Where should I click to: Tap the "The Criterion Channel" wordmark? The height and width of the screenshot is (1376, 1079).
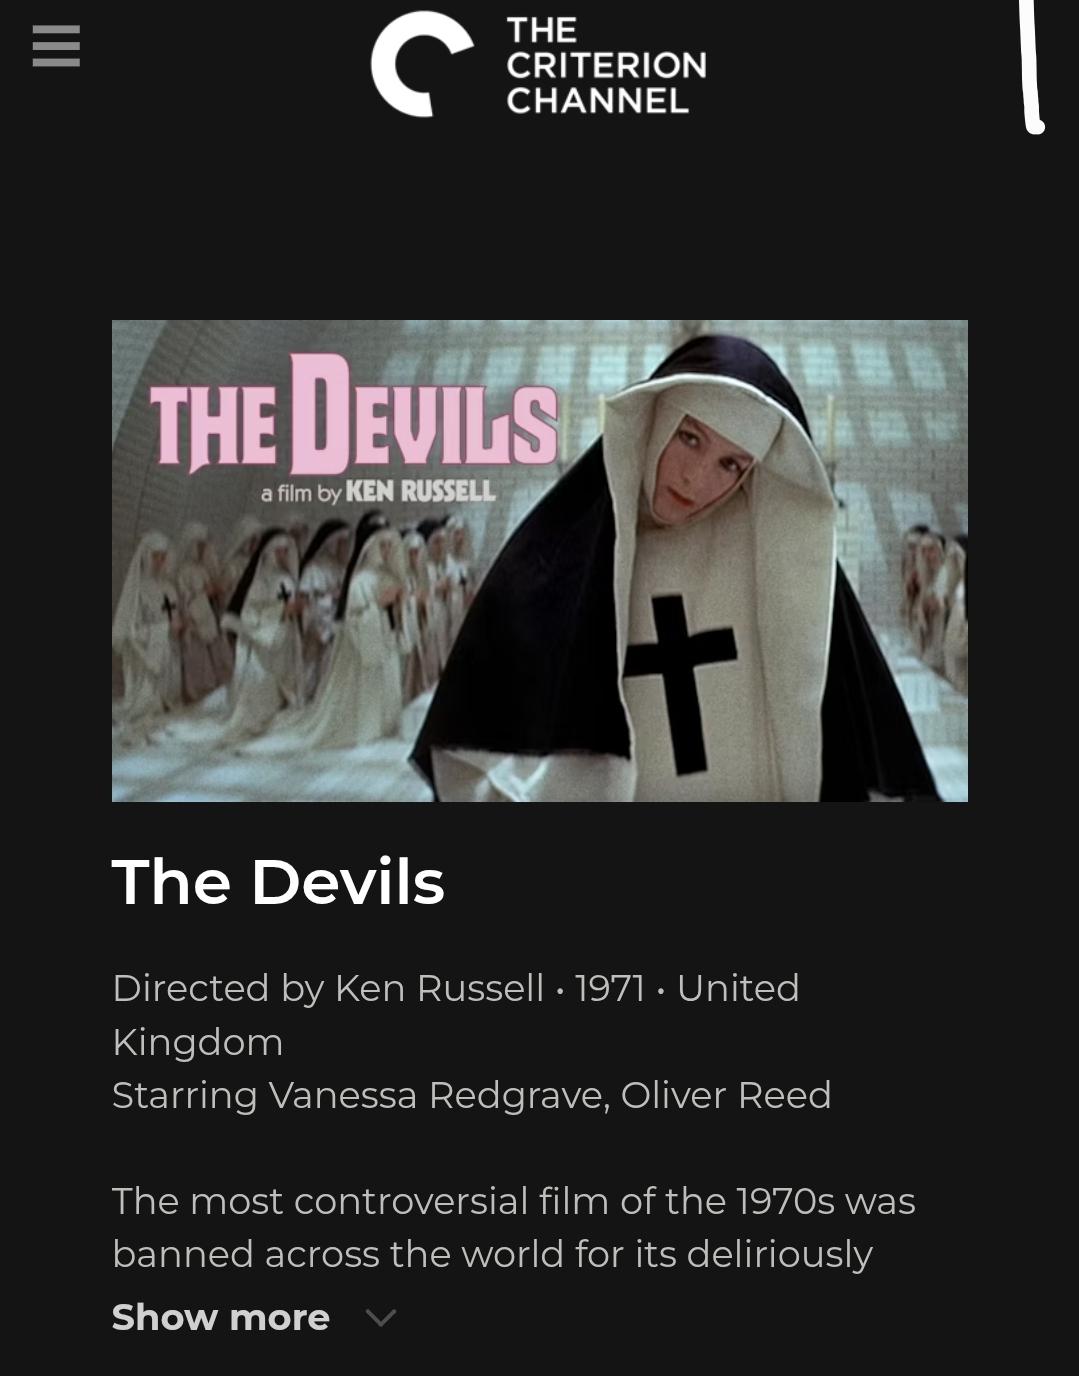click(x=606, y=65)
